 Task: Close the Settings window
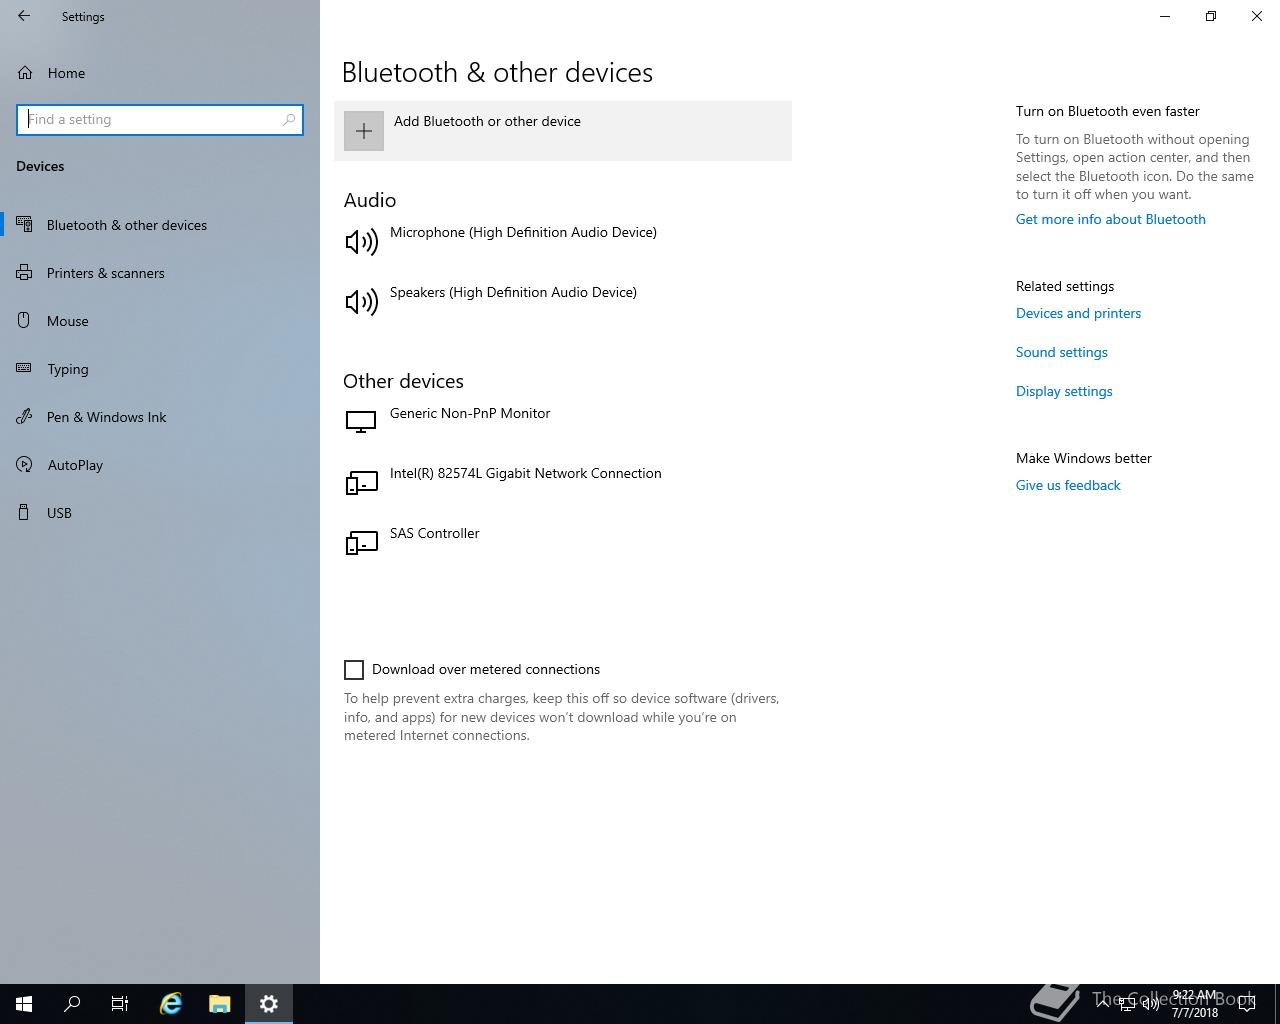[x=1257, y=16]
